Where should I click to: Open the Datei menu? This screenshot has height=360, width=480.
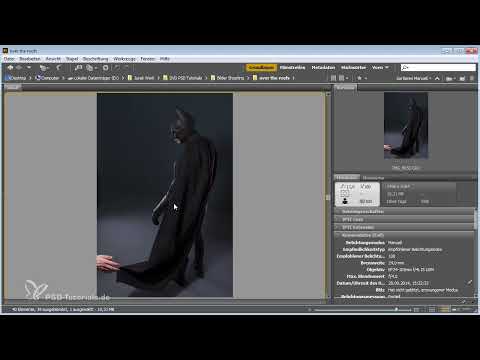[9, 59]
